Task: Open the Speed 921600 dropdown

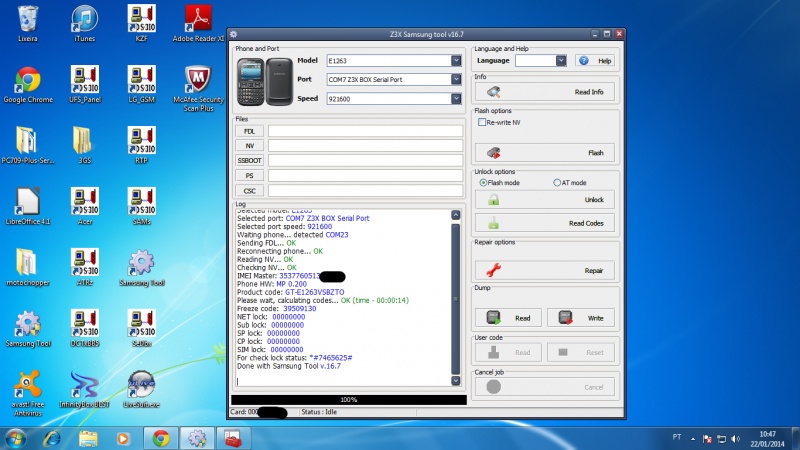Action: pos(456,99)
